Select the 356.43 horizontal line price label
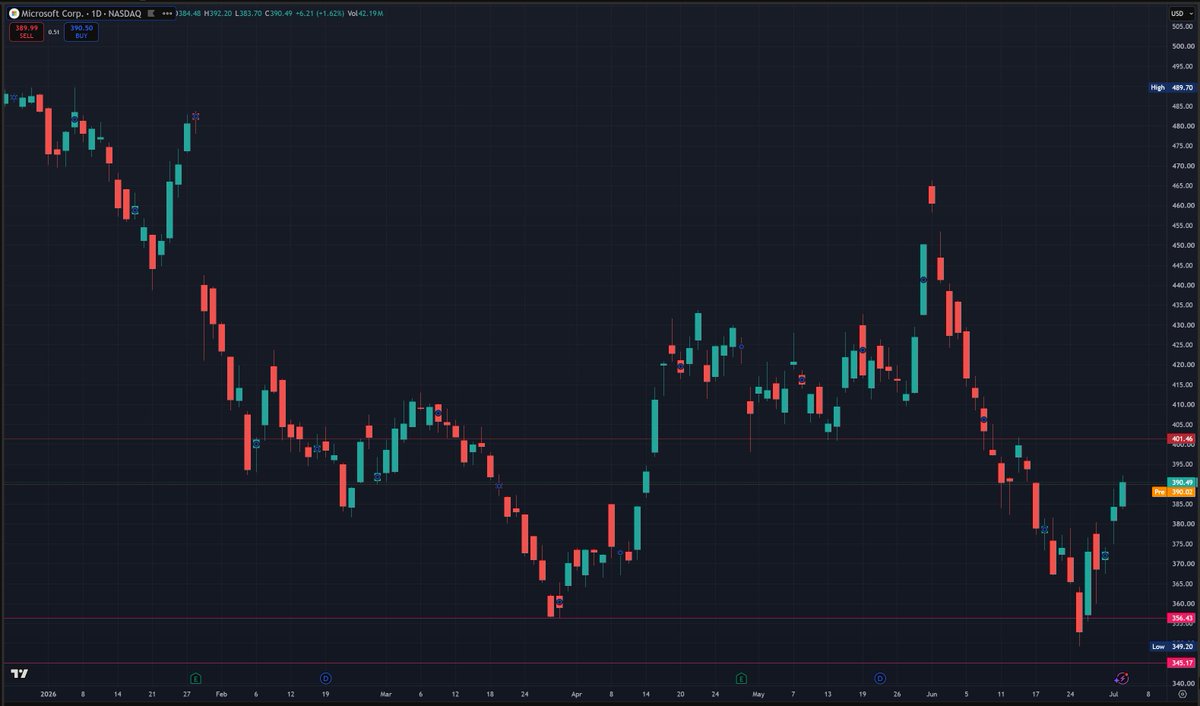Viewport: 1200px width, 706px height. tap(1182, 618)
